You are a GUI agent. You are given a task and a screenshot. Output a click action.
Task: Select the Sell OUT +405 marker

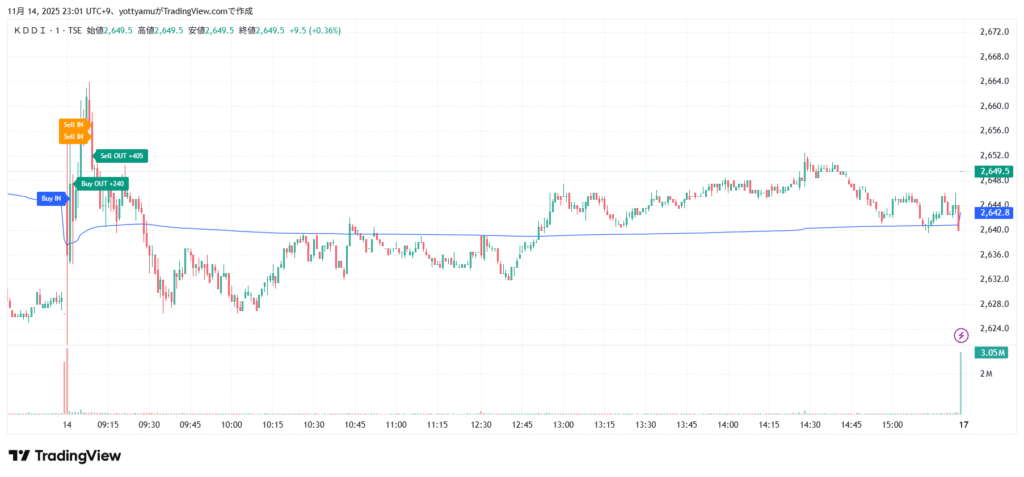[x=122, y=156]
